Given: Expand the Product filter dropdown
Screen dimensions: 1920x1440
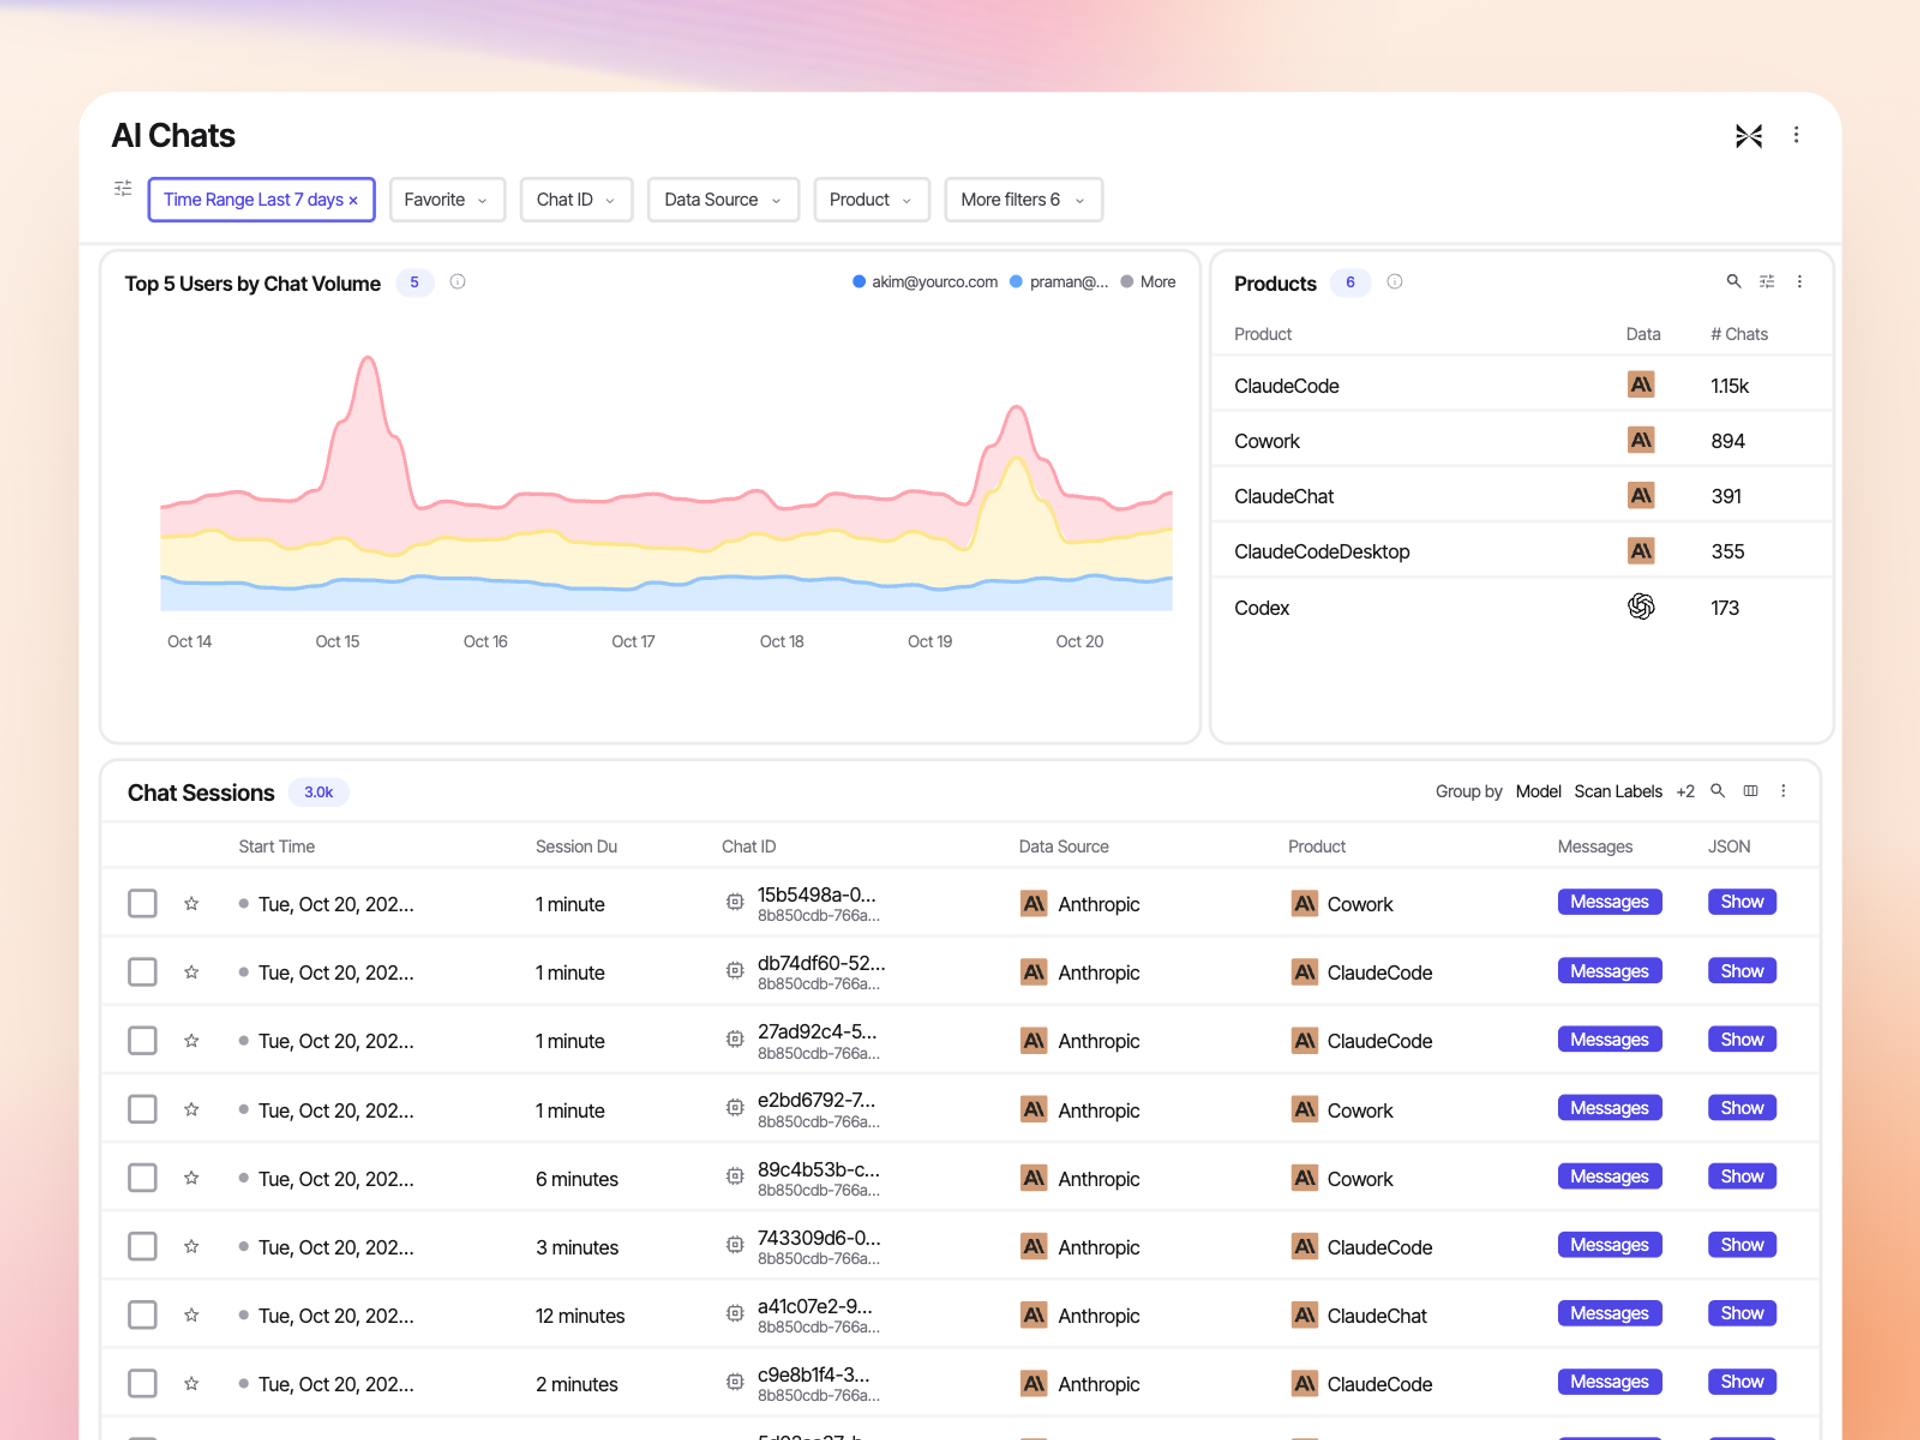Looking at the screenshot, I should [871, 200].
